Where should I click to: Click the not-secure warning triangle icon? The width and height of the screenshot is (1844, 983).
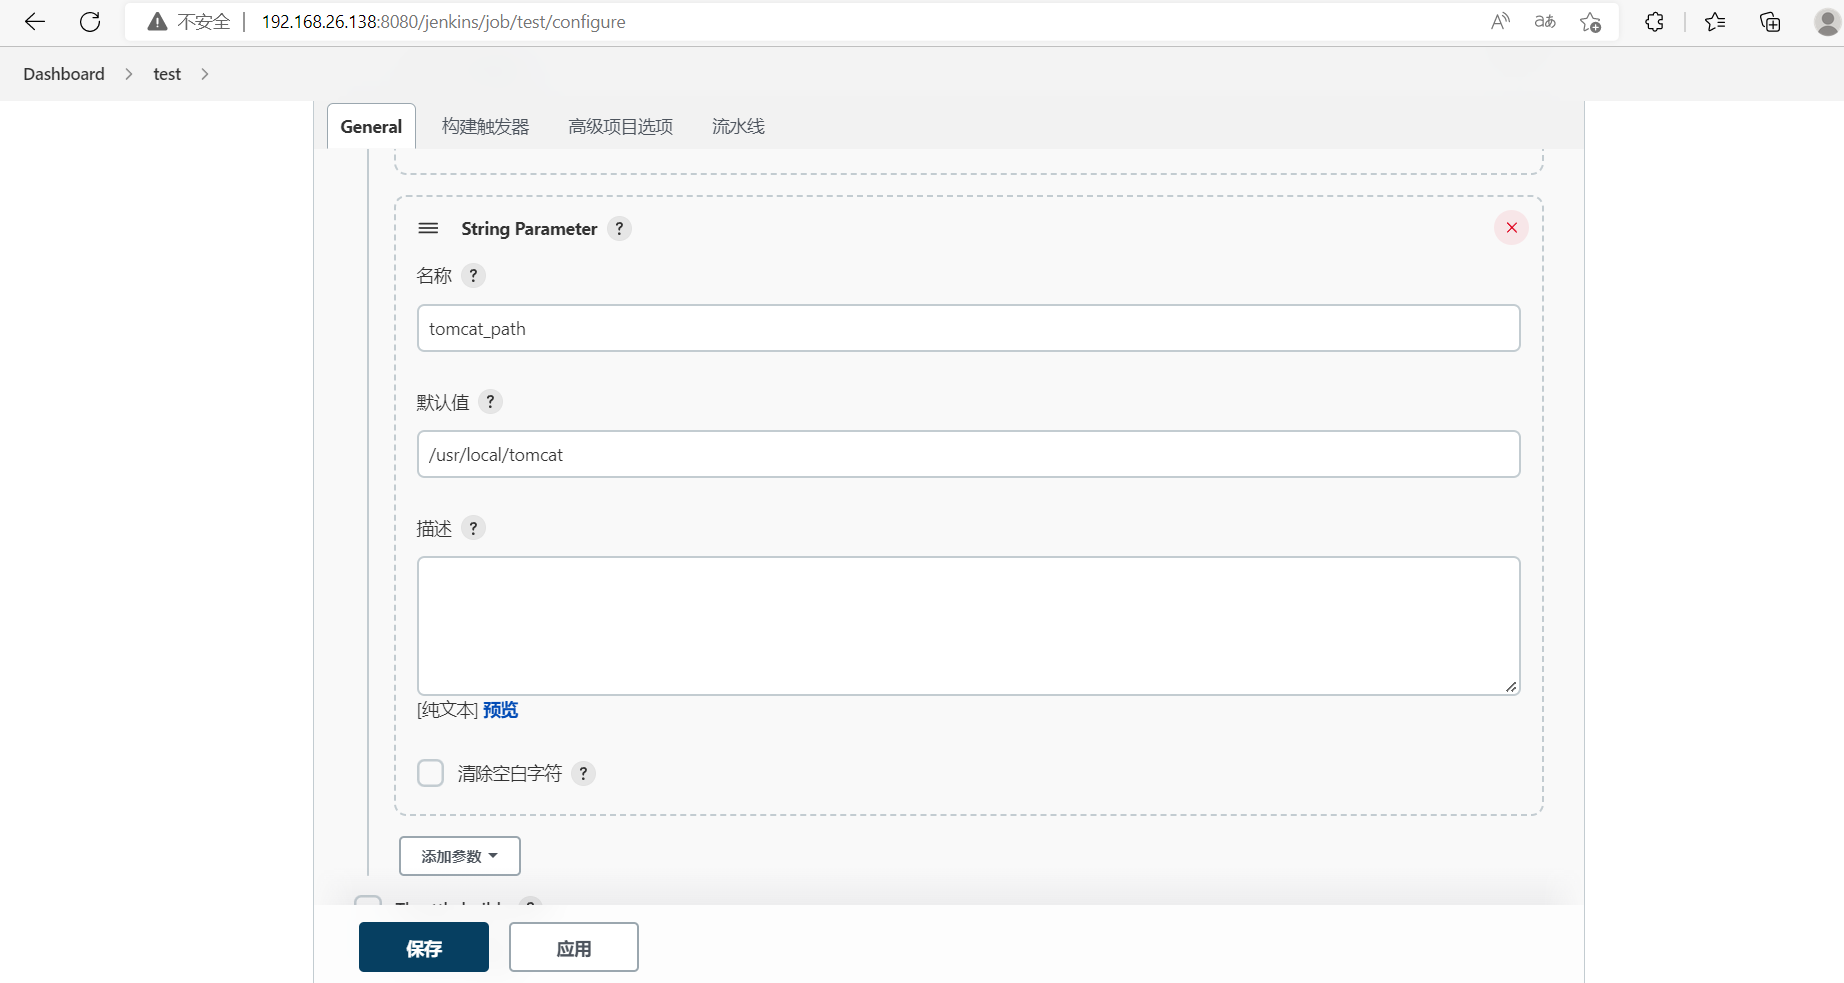tap(157, 22)
